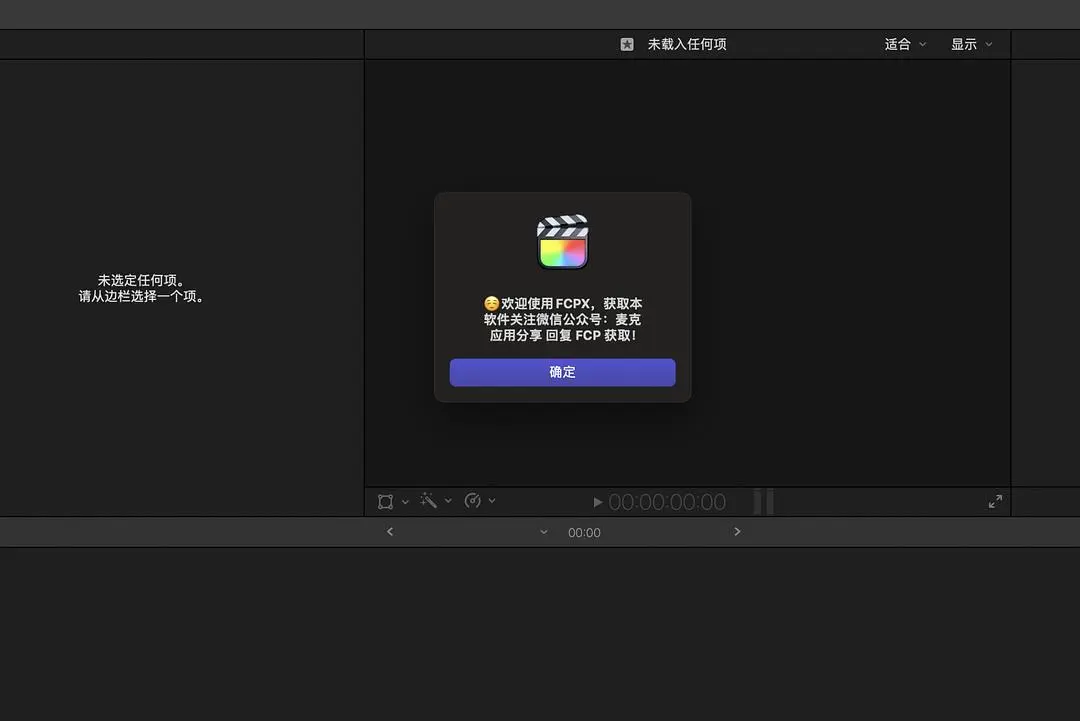
Task: Open the retime options chevron
Action: [492, 501]
